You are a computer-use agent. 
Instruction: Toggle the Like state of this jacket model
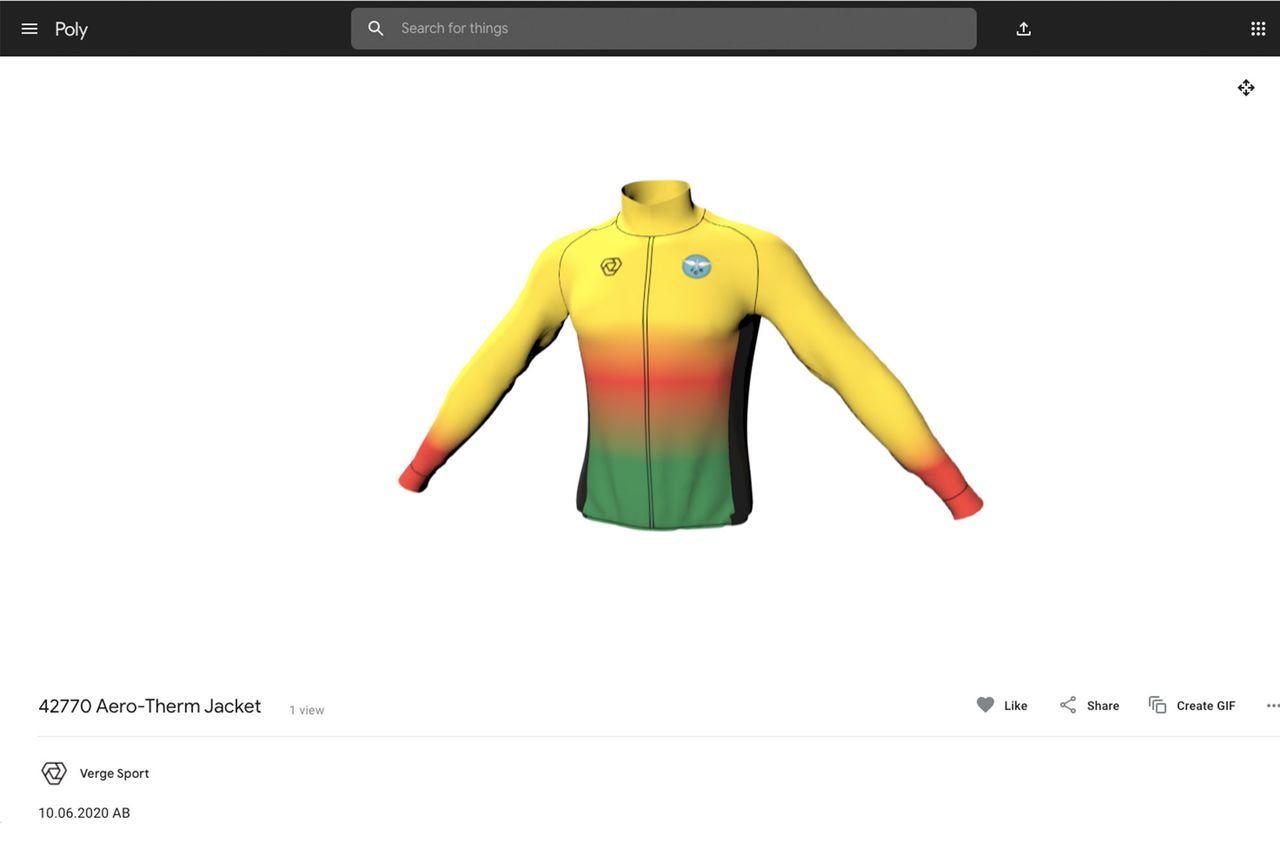click(1002, 705)
